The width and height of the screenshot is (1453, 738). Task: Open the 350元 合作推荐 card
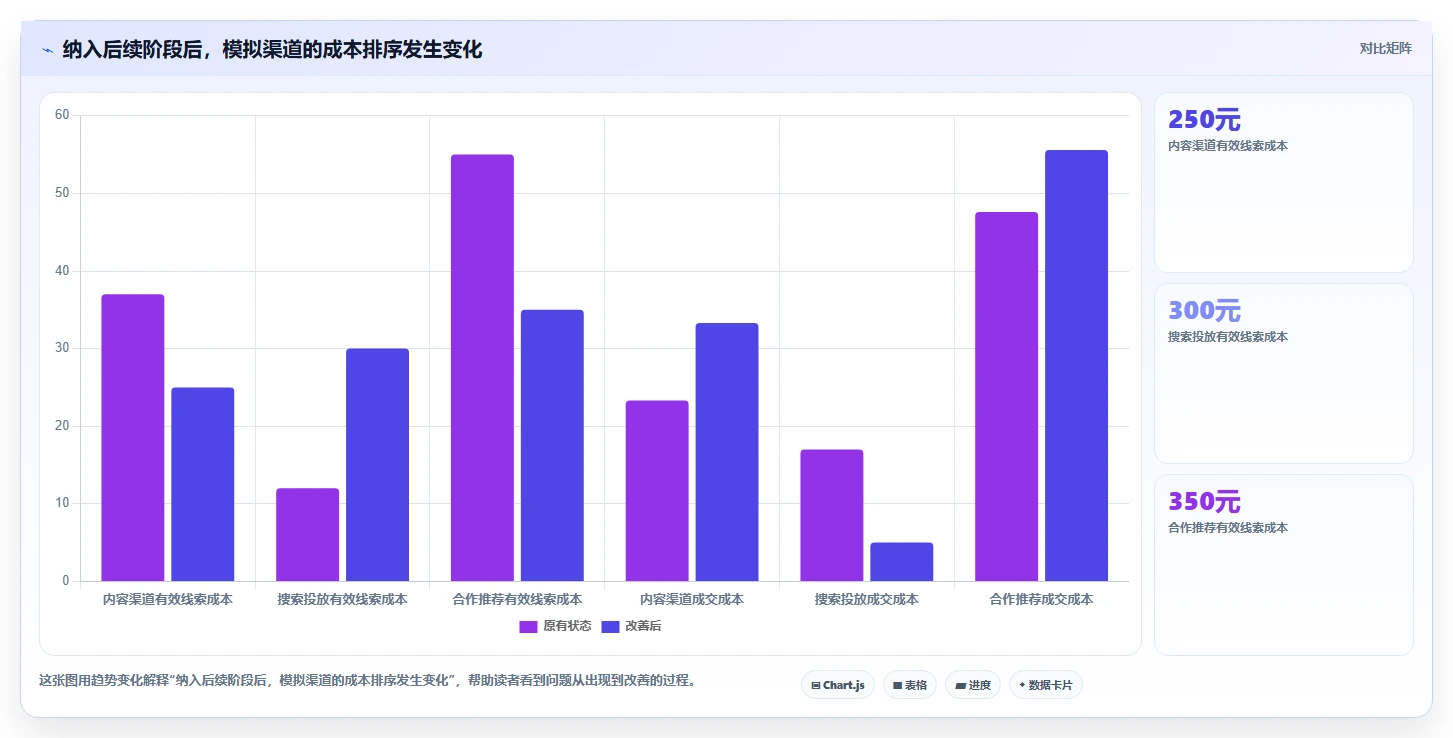click(x=1284, y=564)
